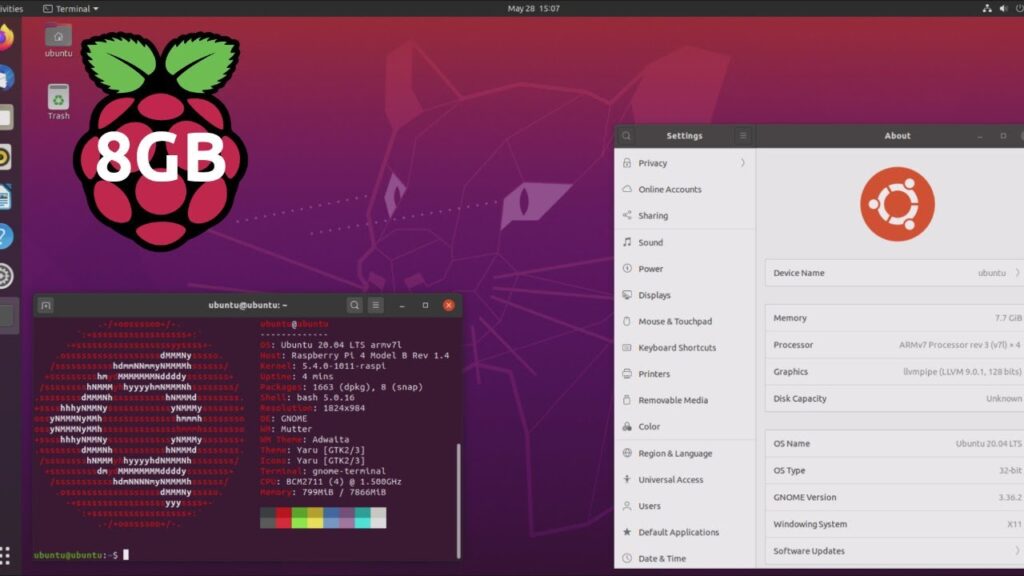Open the Trash desktop icon
The width and height of the screenshot is (1024, 576).
coord(59,101)
